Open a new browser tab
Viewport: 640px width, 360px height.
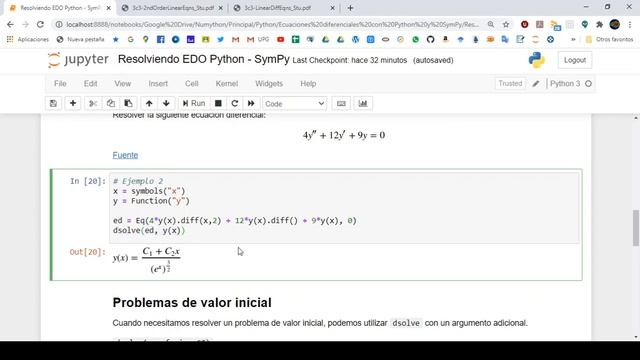(x=350, y=8)
